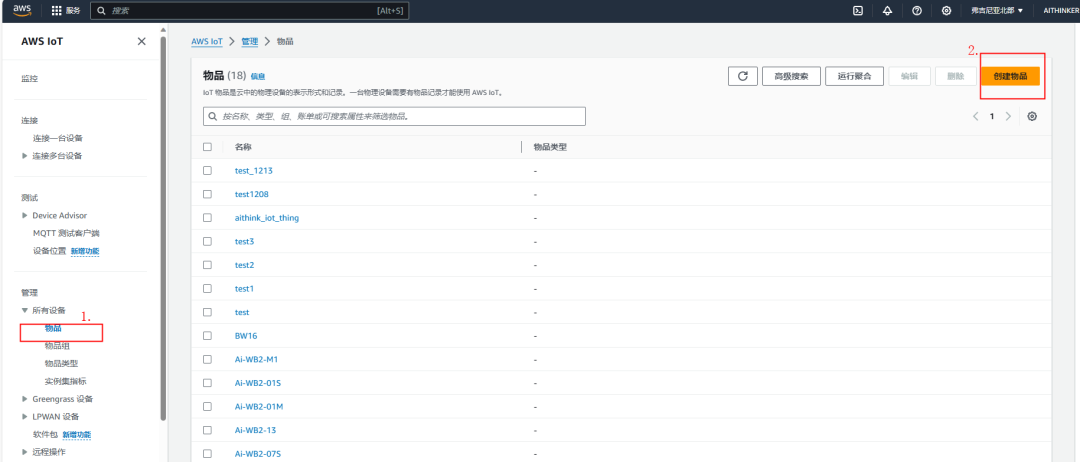Click the 编辑 button
Screen dimensions: 1080x462
coord(910,76)
